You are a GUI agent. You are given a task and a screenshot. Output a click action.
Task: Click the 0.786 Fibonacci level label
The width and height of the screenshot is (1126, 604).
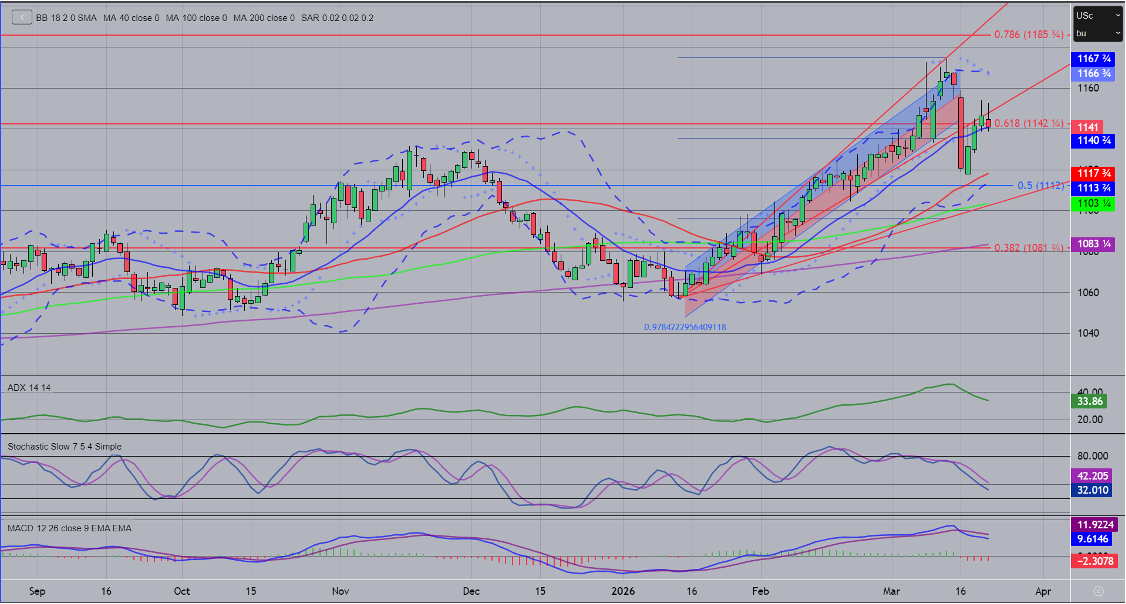pyautogui.click(x=1028, y=34)
